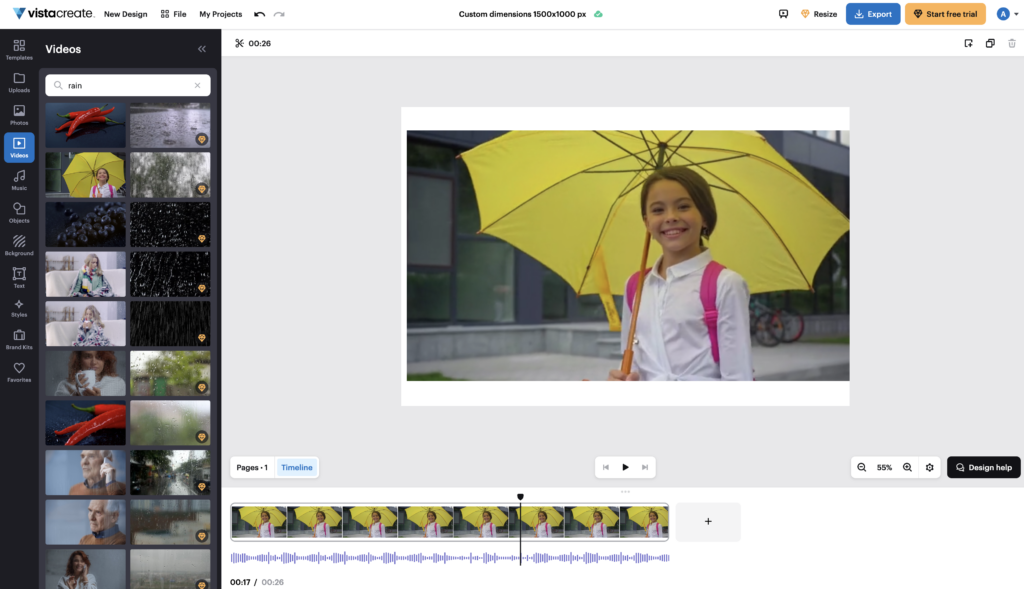This screenshot has height=589, width=1024.
Task: Click the undo arrow icon
Action: pyautogui.click(x=260, y=14)
